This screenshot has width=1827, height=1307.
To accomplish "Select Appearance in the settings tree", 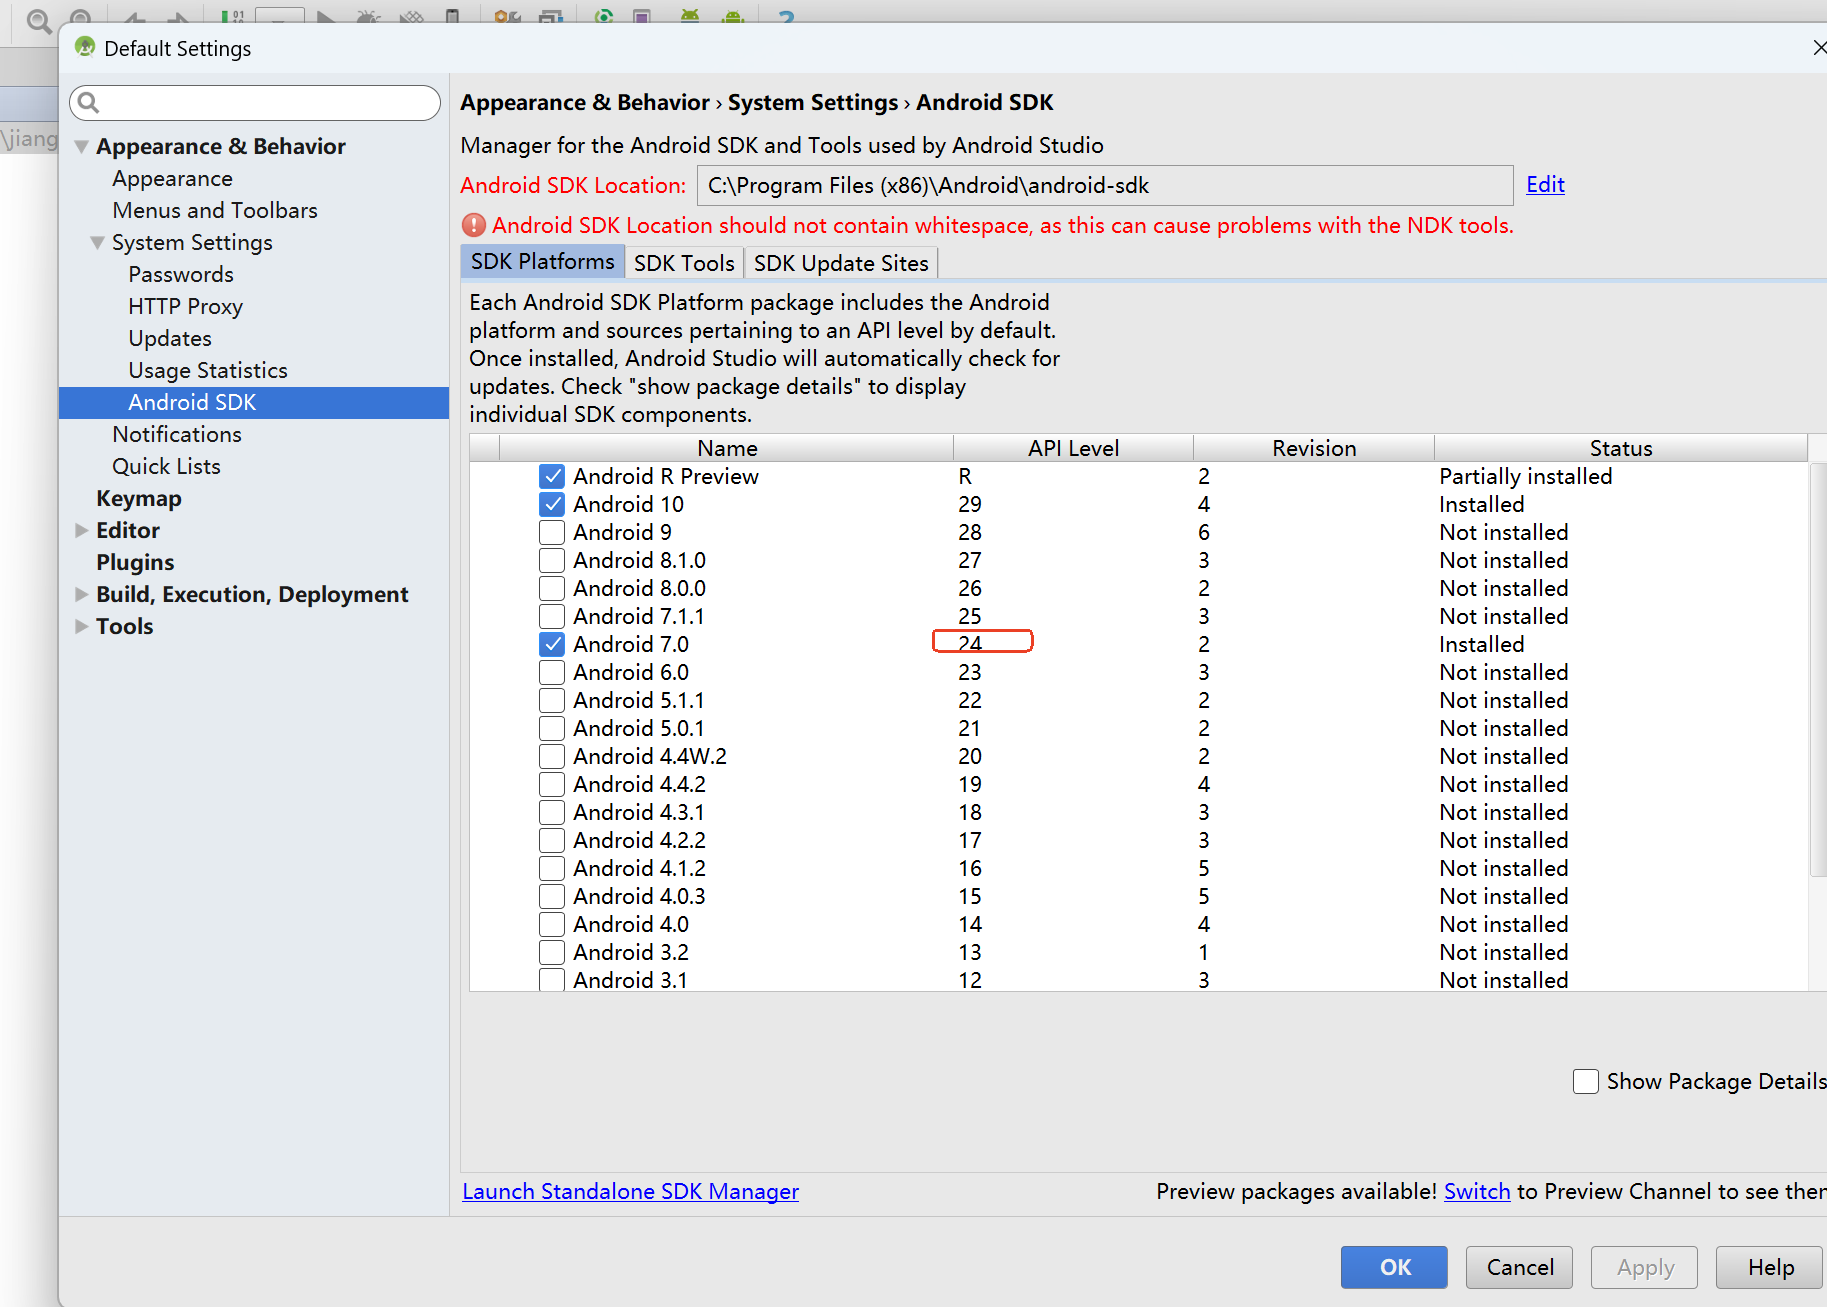I will click(x=172, y=179).
